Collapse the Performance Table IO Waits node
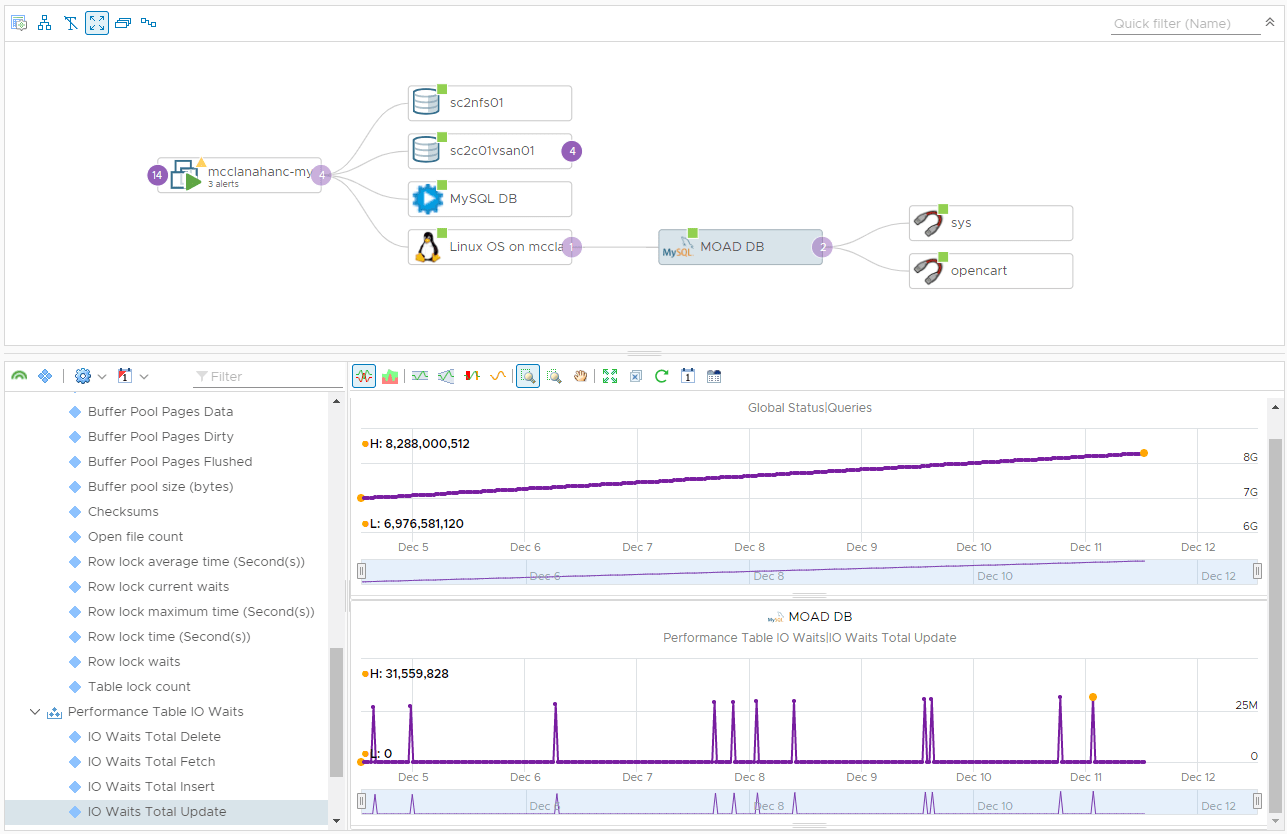1287x834 pixels. click(36, 711)
